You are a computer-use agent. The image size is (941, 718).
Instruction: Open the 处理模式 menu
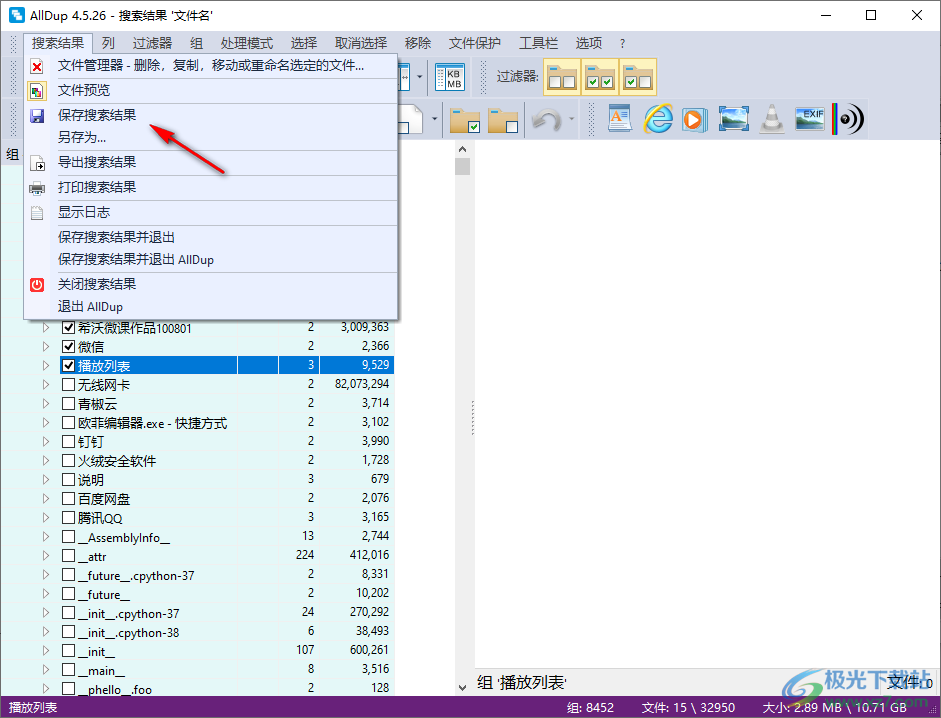(247, 43)
